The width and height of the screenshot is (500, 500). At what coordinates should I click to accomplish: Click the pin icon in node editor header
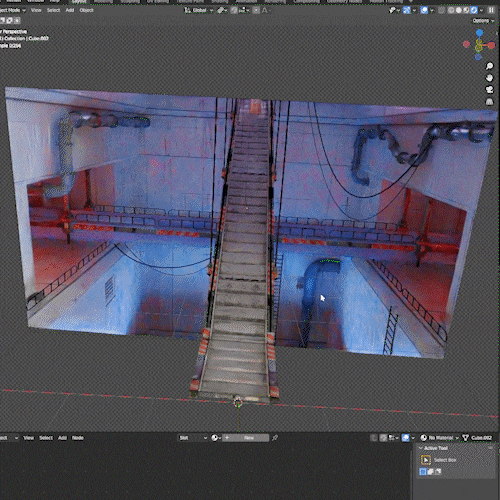(275, 438)
